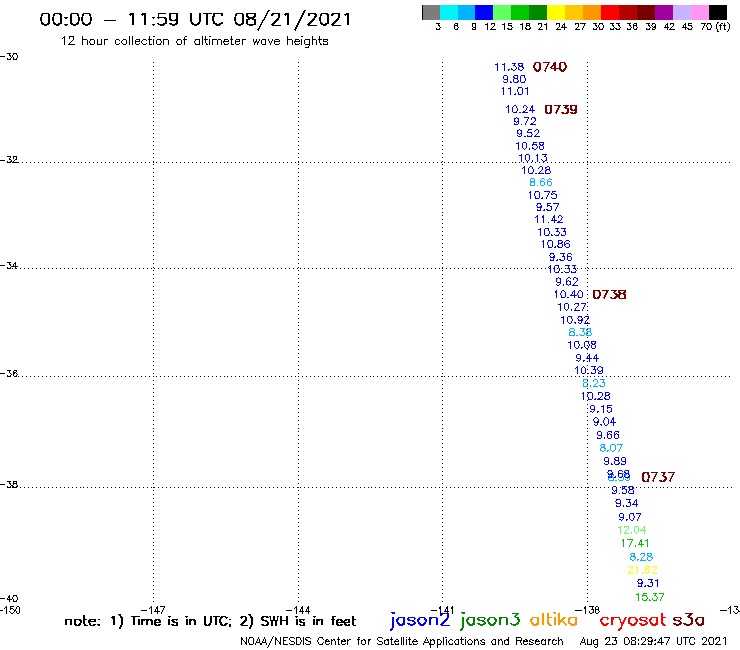Screen dimensions: 740x650
Task: Click the 0737 time marker
Action: [x=658, y=477]
